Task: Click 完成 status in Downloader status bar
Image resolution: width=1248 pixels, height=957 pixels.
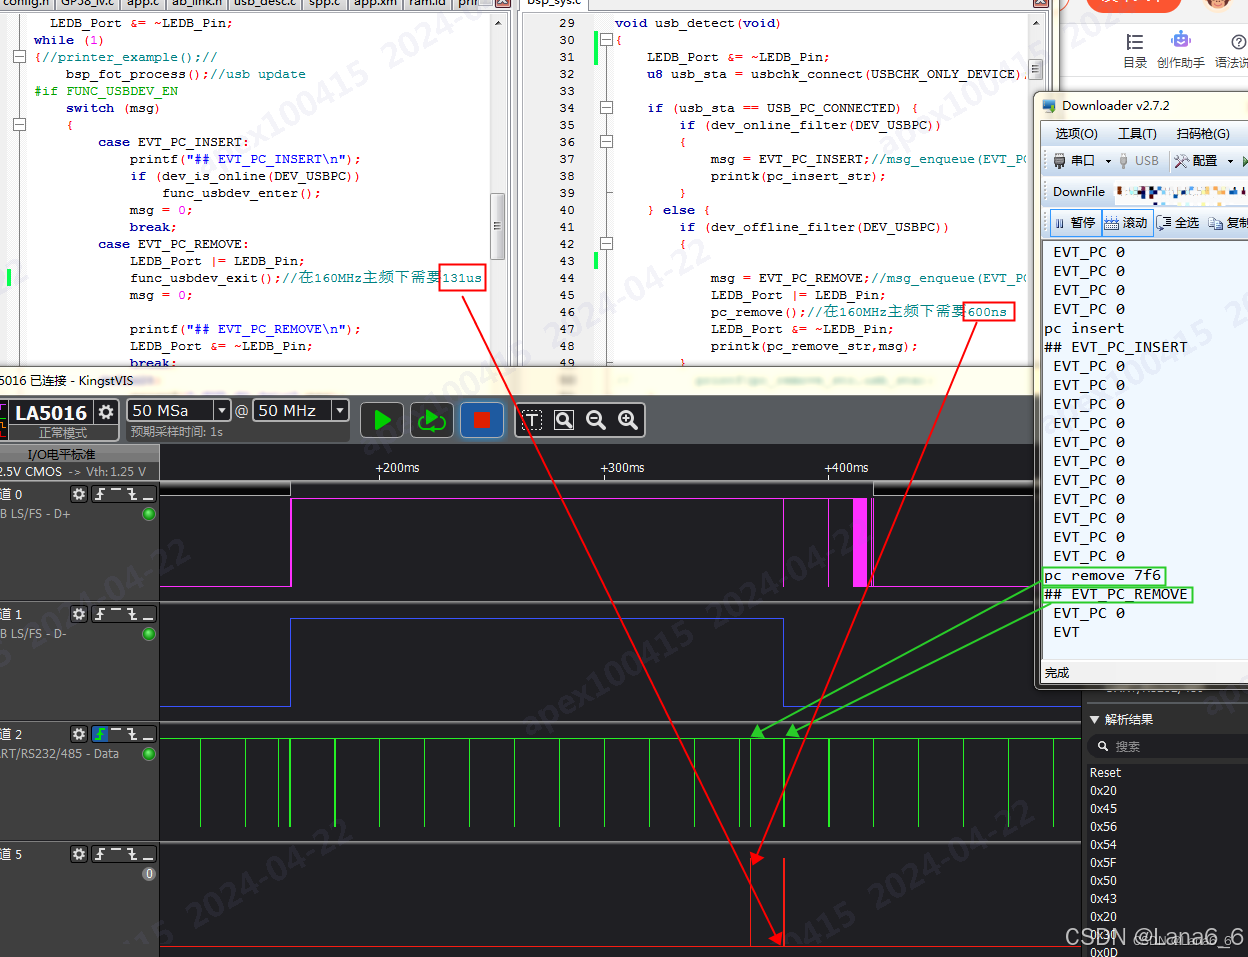Action: [x=1057, y=673]
